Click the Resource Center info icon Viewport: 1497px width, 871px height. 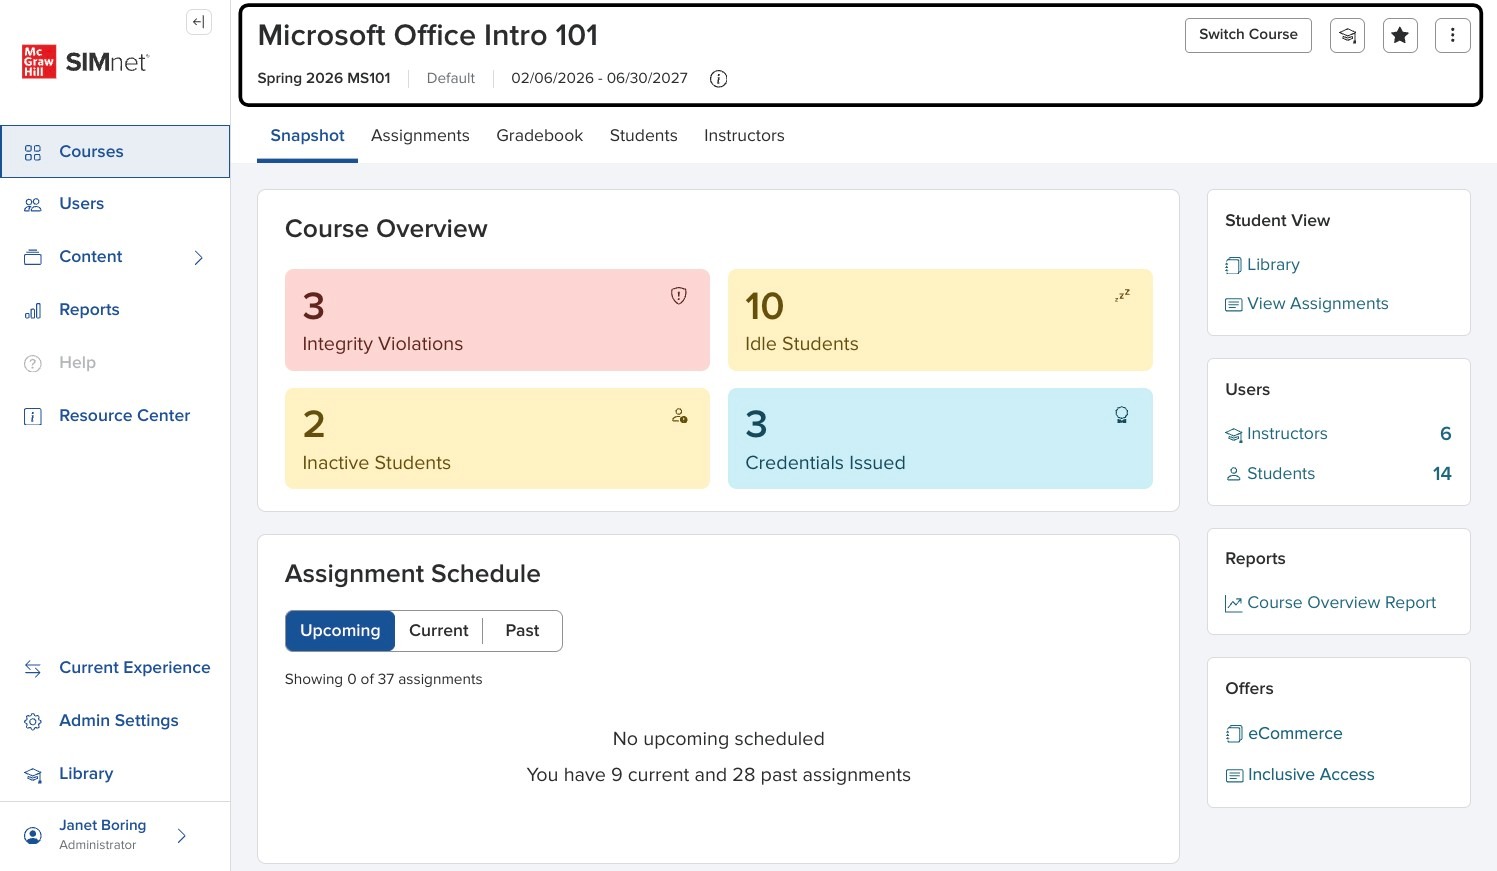click(x=33, y=416)
